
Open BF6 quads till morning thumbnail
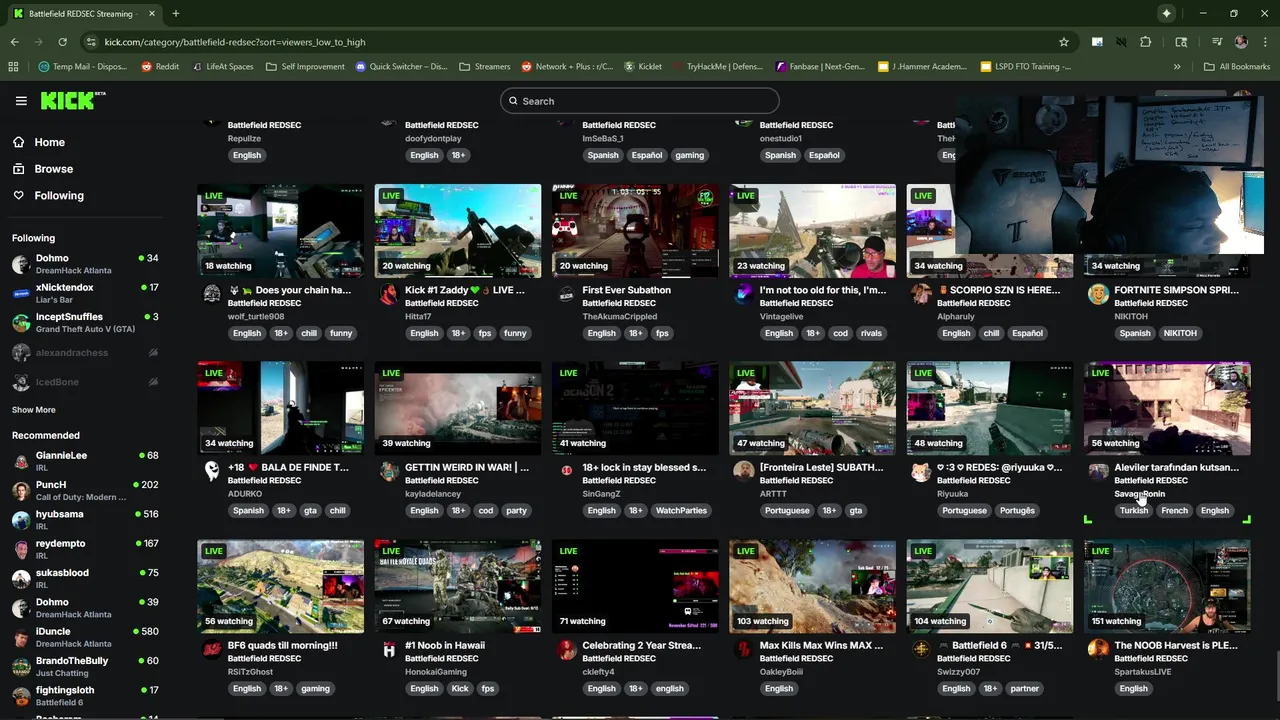tap(280, 586)
